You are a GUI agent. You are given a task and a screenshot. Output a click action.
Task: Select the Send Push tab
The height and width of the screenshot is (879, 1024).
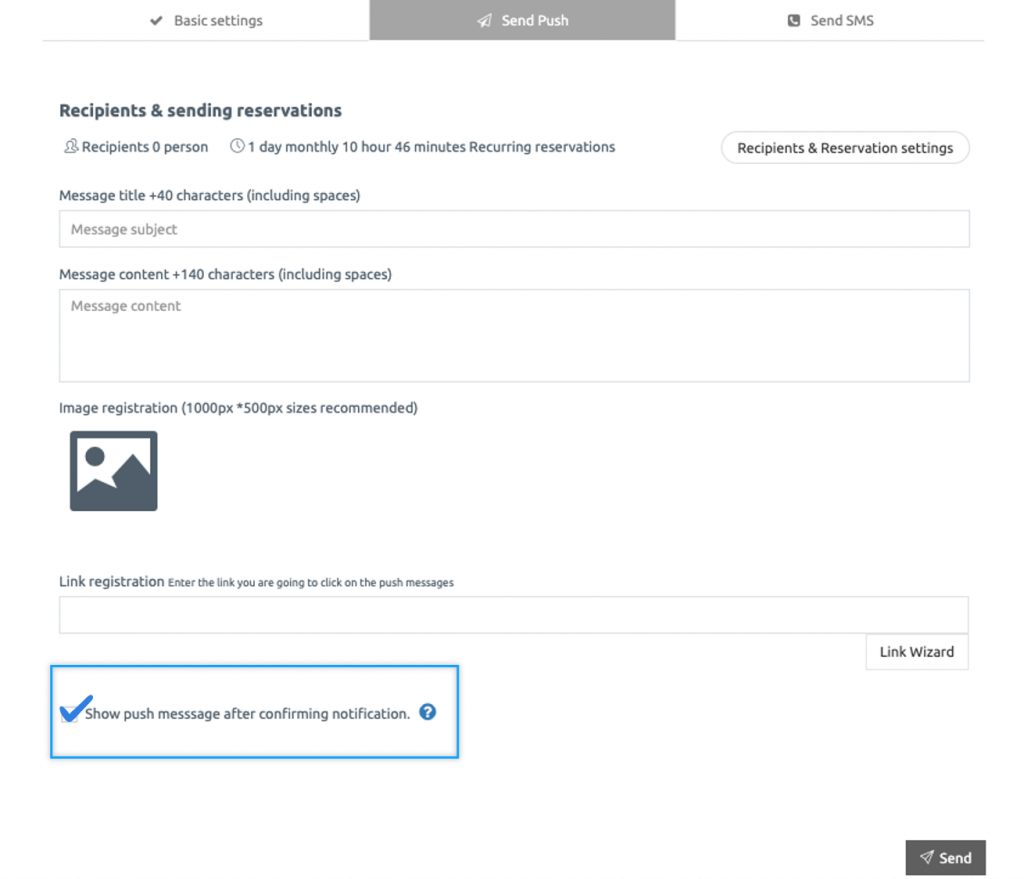click(x=521, y=20)
